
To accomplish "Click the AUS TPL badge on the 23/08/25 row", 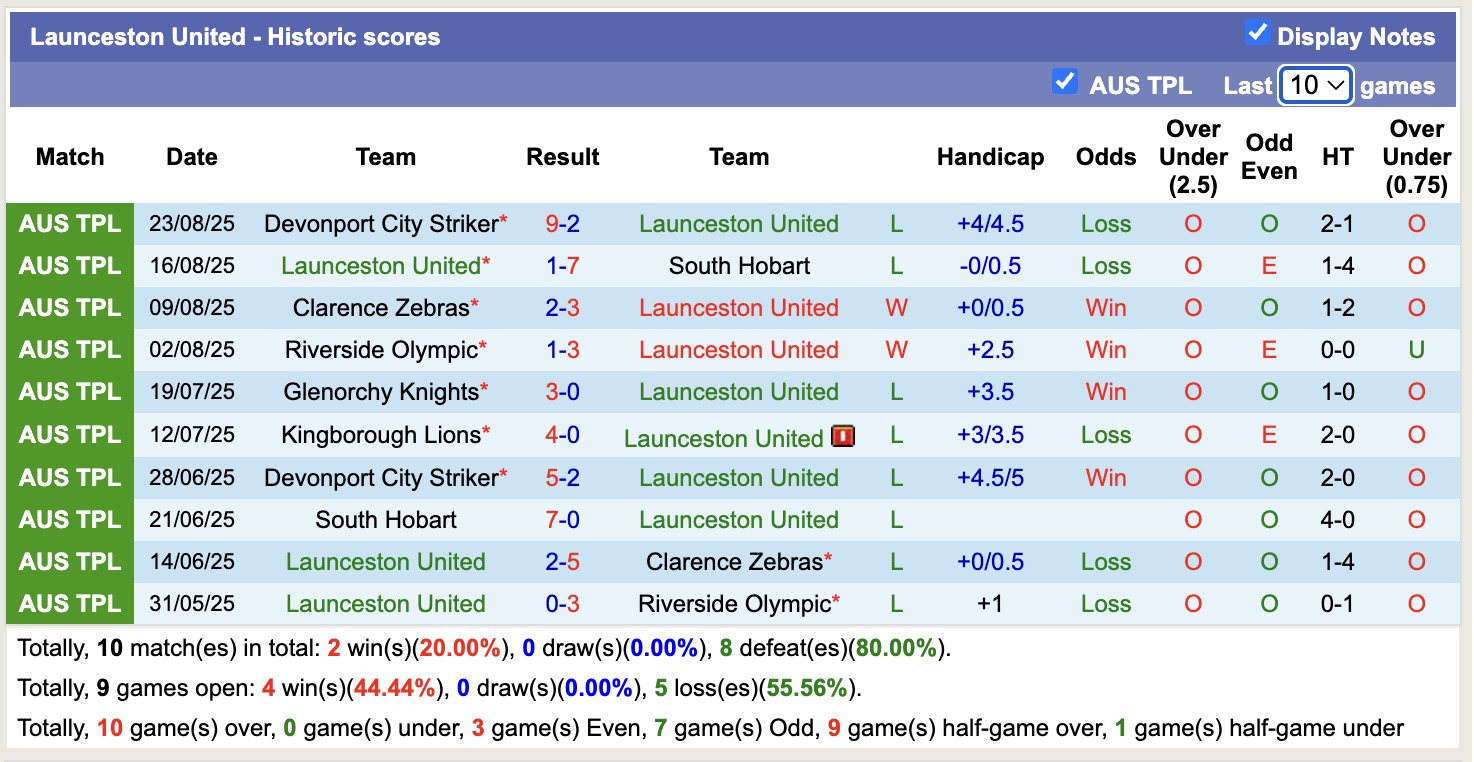I will [69, 223].
